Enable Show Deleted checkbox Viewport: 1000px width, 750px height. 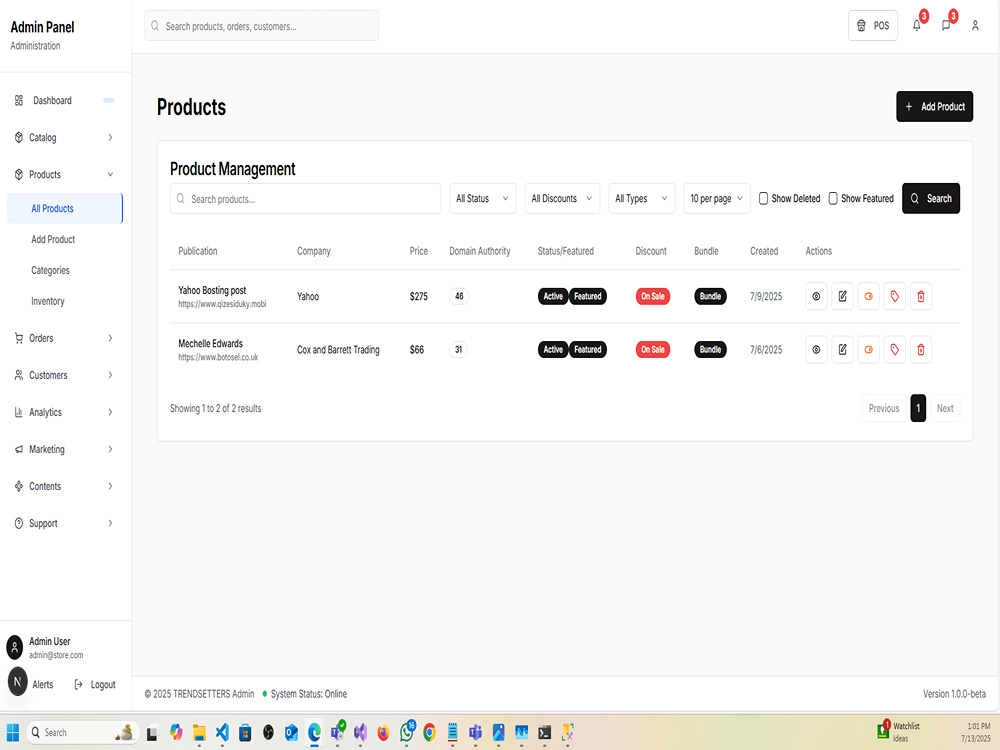tap(763, 198)
